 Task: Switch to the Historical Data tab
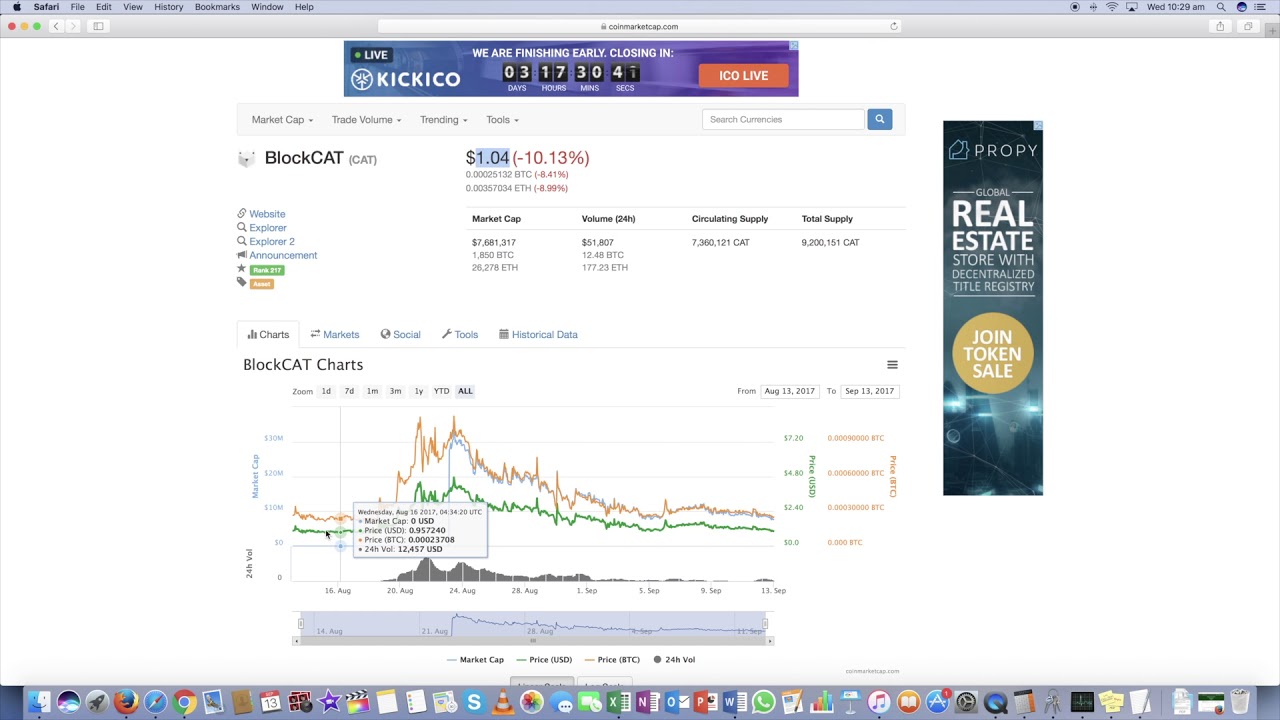point(538,335)
